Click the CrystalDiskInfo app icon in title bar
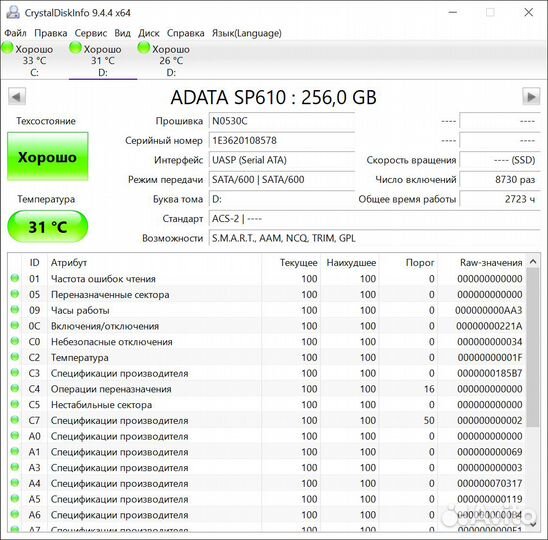 (13, 13)
